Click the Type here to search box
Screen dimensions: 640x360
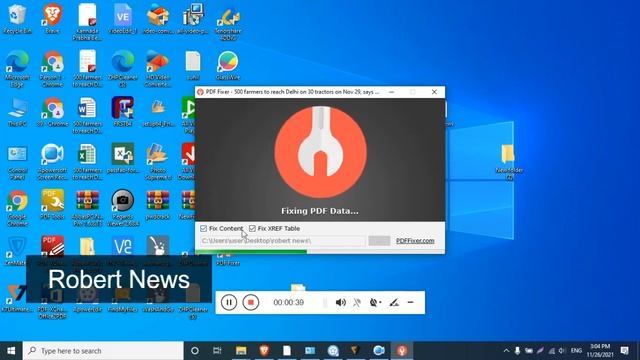coord(103,351)
